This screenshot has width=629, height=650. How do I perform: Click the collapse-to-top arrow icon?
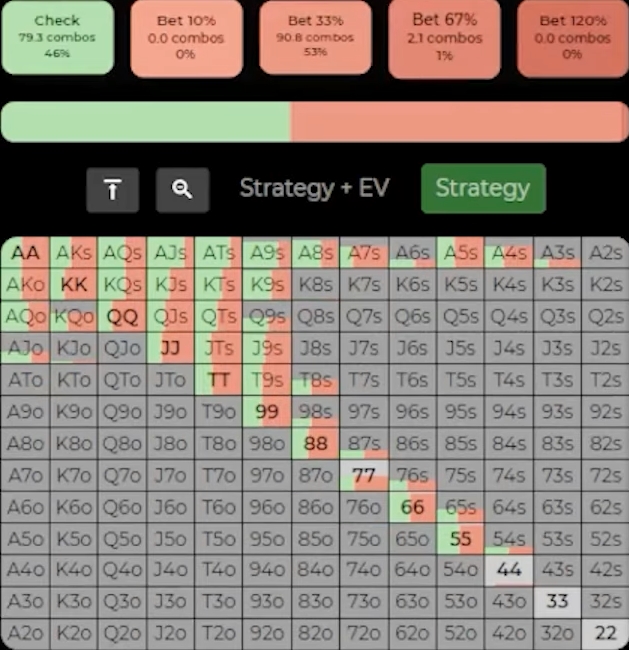[x=112, y=189]
